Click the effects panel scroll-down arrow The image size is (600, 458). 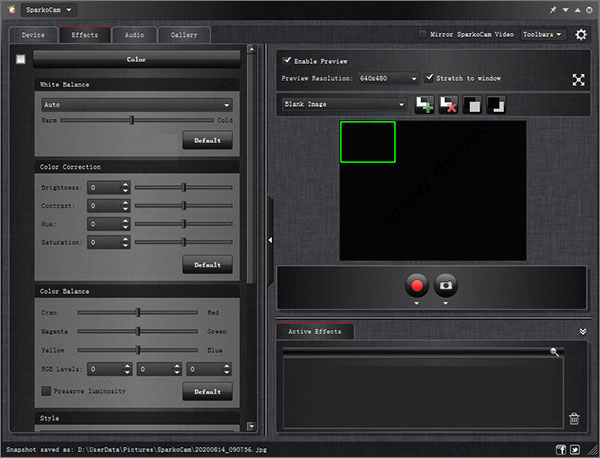pos(251,426)
